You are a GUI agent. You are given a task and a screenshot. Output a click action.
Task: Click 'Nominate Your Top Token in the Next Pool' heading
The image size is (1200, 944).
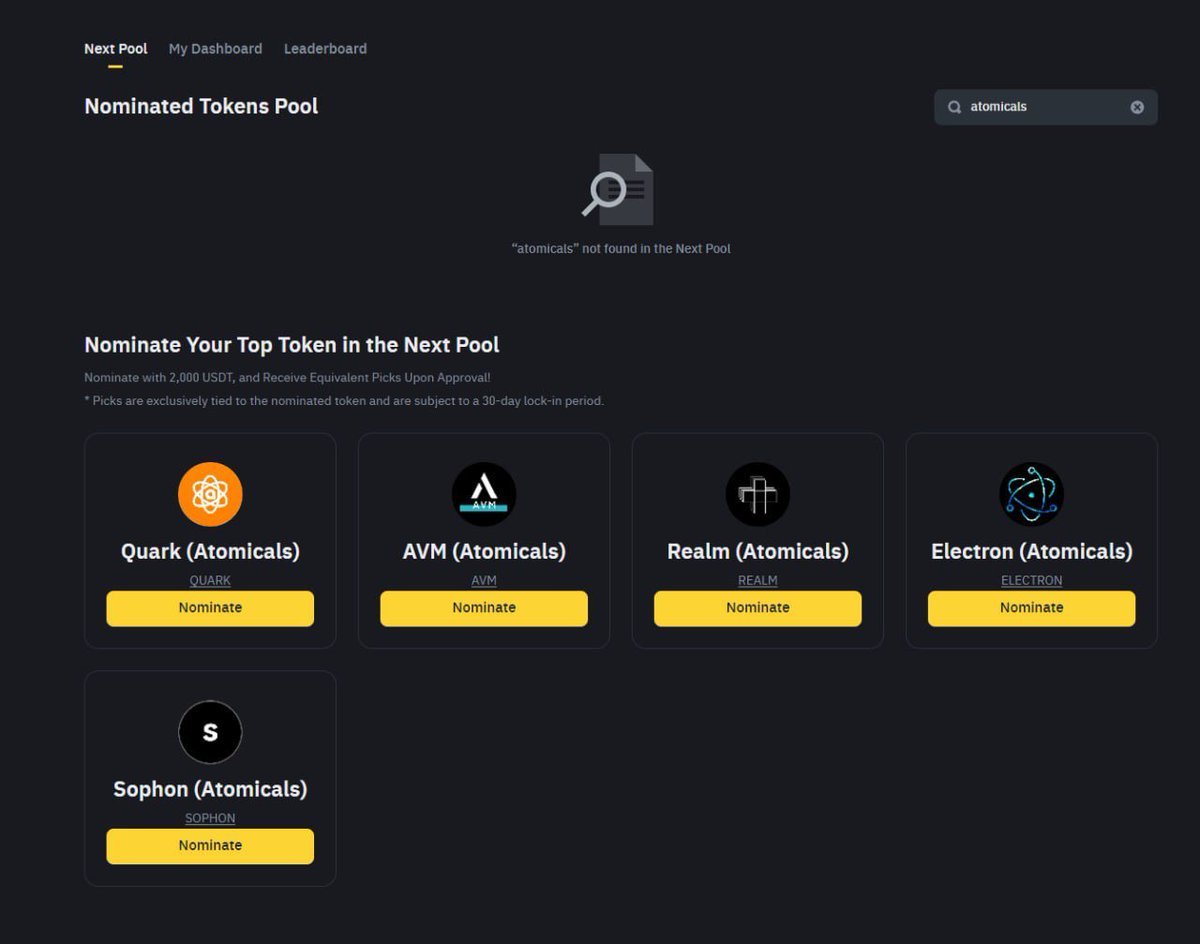(292, 345)
